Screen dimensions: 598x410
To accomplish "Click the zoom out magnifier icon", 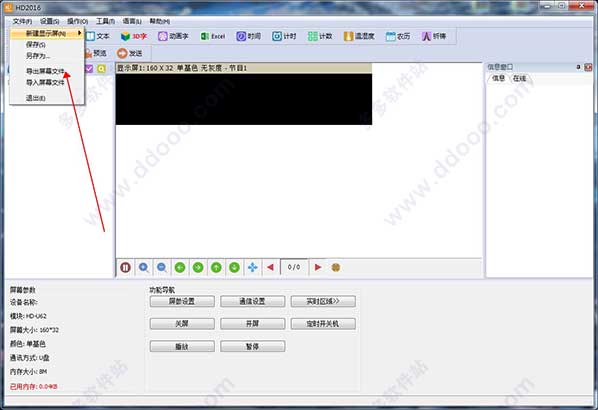I will pyautogui.click(x=162, y=267).
